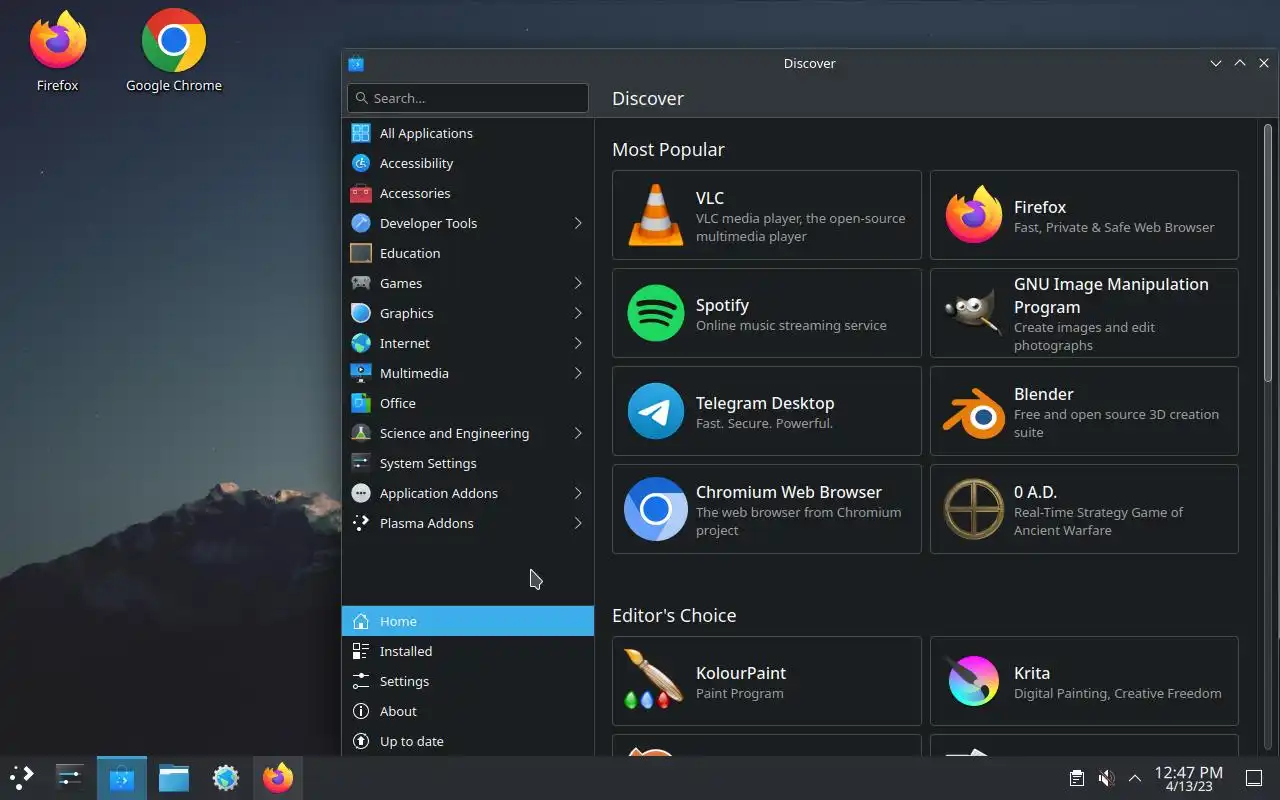This screenshot has height=800, width=1280.
Task: Click the Show Desktop button
Action: [x=1254, y=778]
